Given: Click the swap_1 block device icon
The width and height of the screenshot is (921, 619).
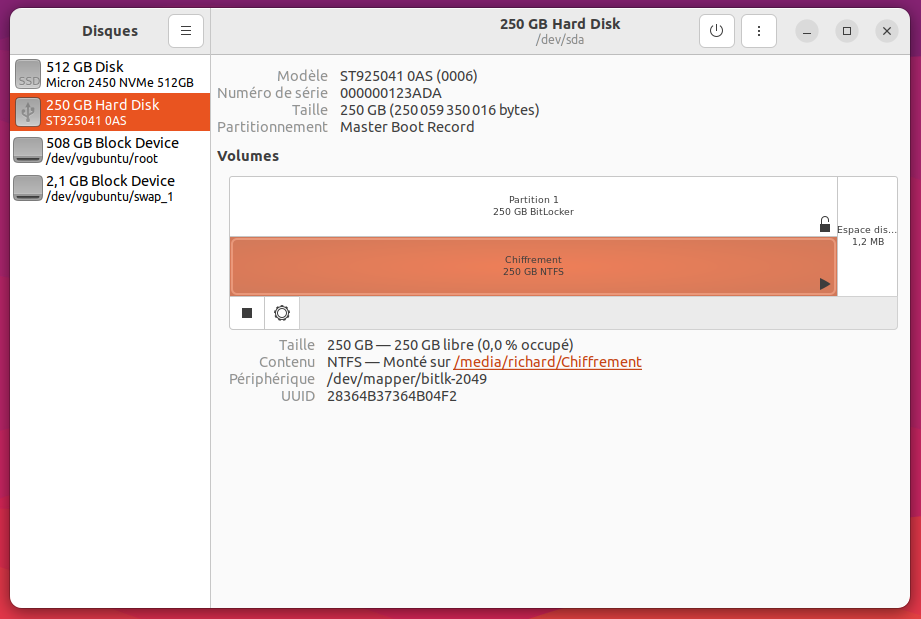Looking at the screenshot, I should (x=28, y=188).
